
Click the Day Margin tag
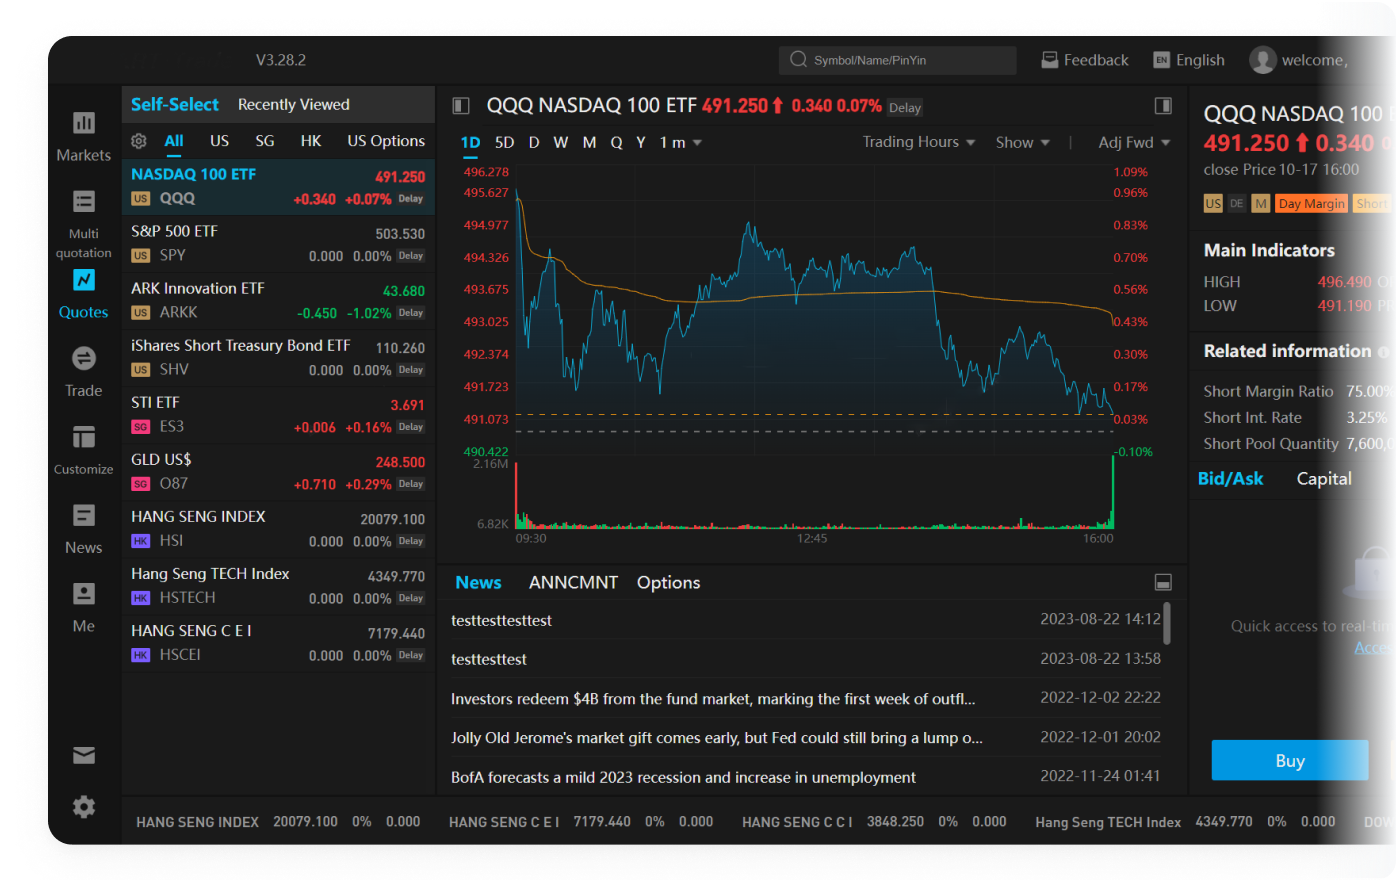click(x=1311, y=203)
